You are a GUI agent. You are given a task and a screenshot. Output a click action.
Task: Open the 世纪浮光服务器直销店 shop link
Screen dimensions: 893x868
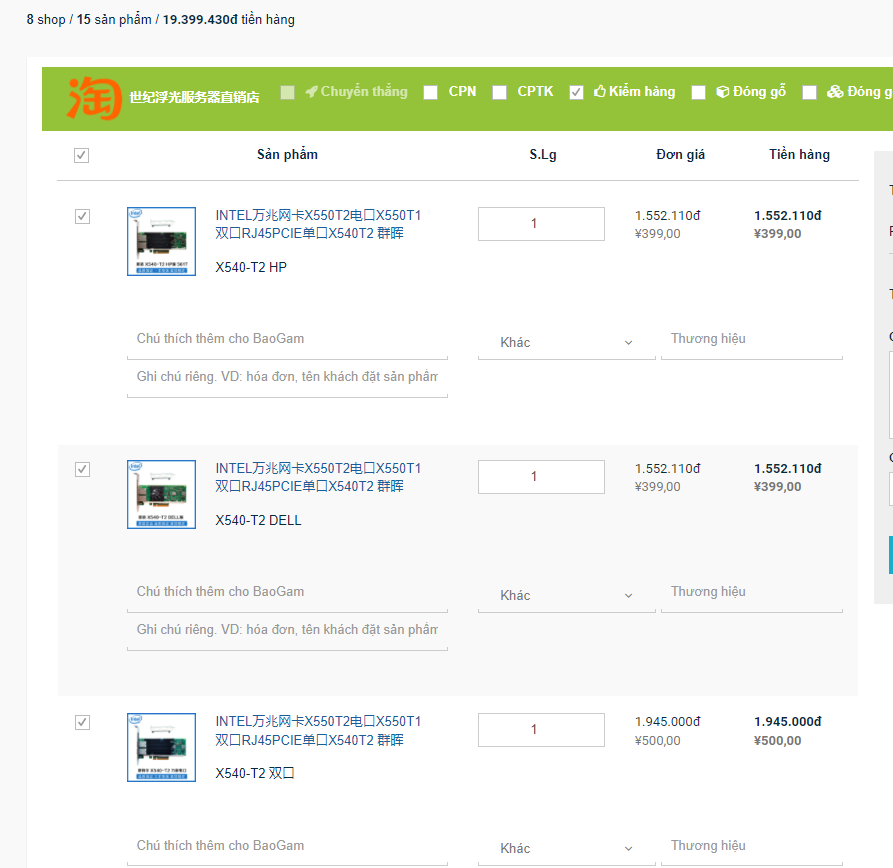pyautogui.click(x=194, y=97)
